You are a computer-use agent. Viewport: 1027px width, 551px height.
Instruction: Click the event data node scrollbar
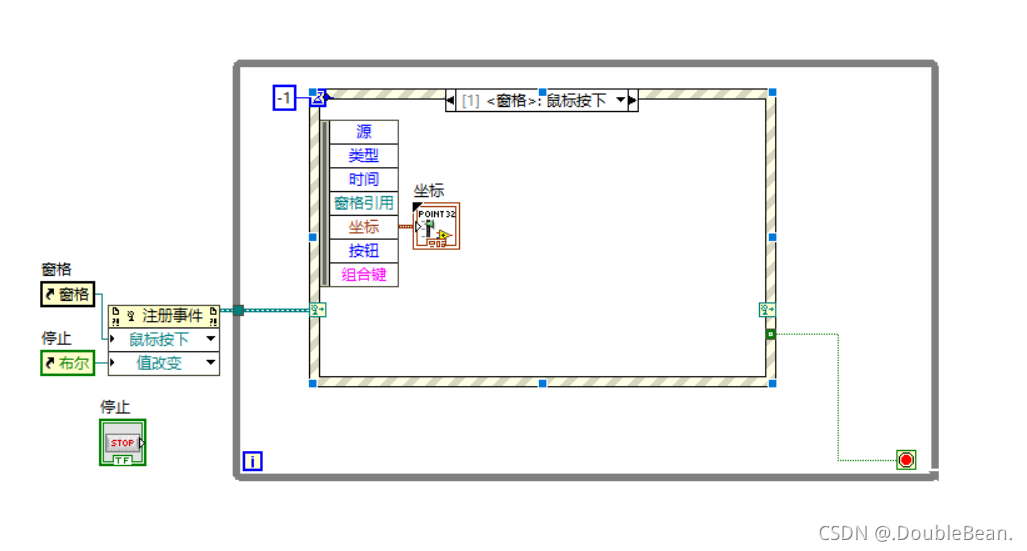point(325,203)
